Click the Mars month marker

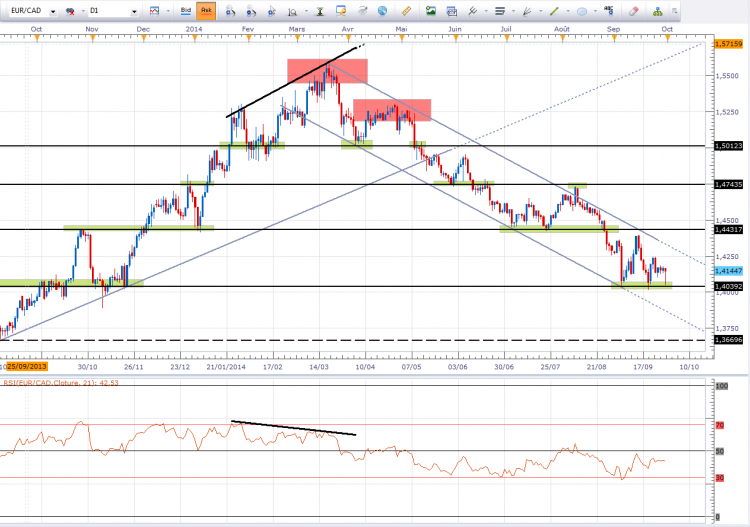click(297, 29)
